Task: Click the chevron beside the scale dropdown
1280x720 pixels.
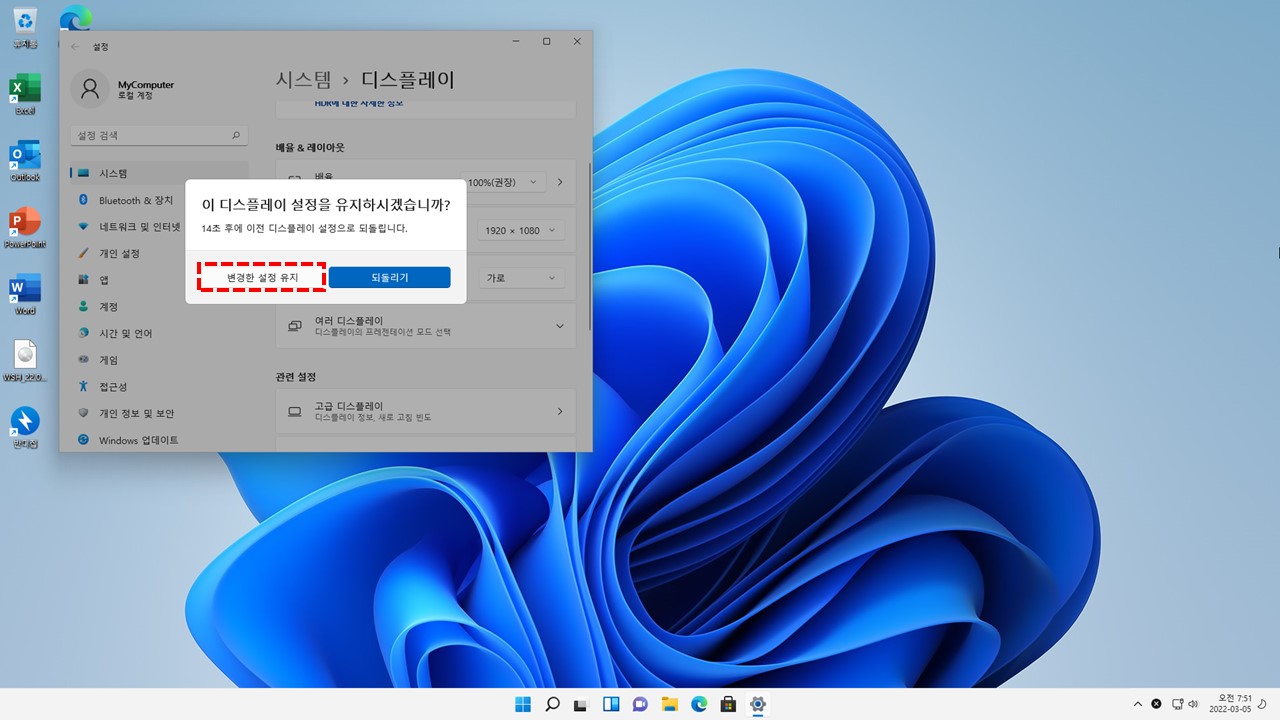Action: [x=560, y=182]
